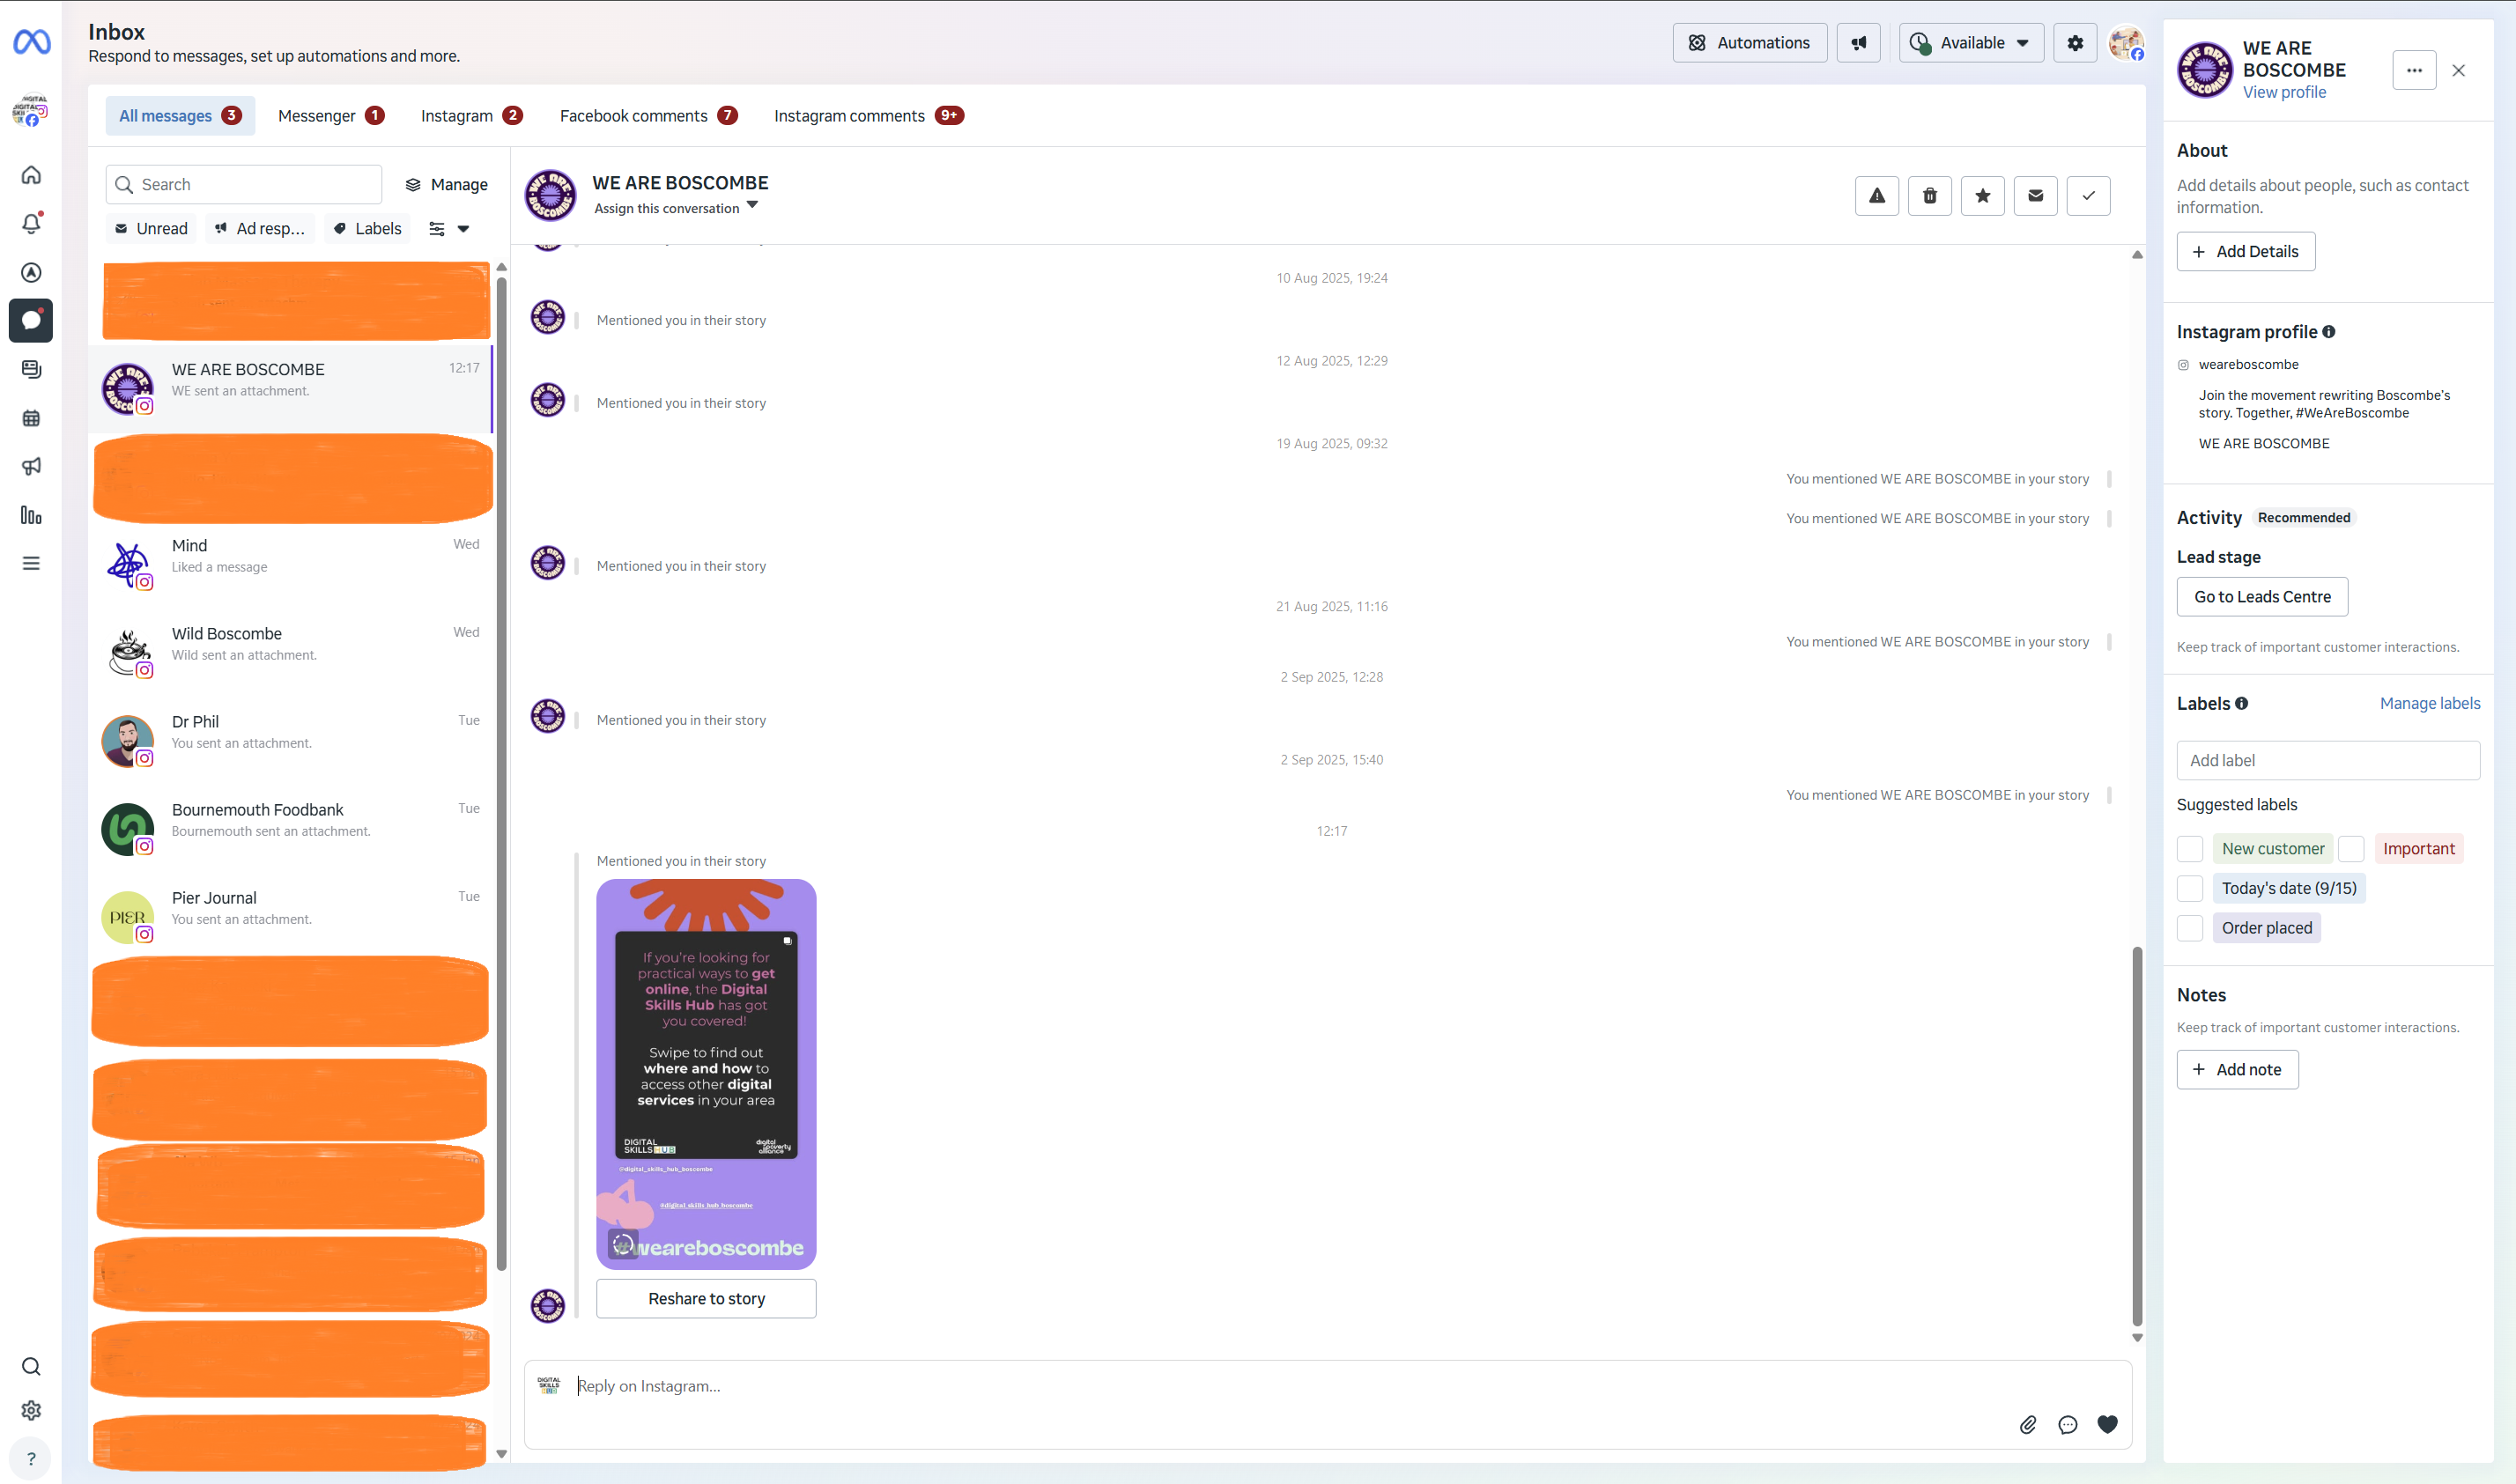The image size is (2516, 1484).
Task: Select the Inbox chat bubble icon
Action: (31, 321)
